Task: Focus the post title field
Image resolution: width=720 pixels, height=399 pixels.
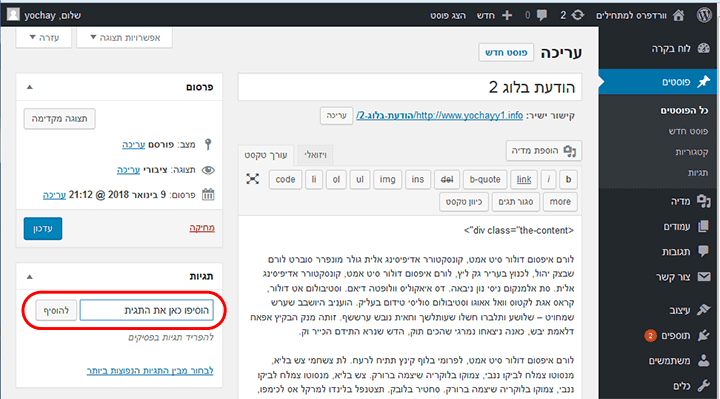Action: click(x=410, y=87)
